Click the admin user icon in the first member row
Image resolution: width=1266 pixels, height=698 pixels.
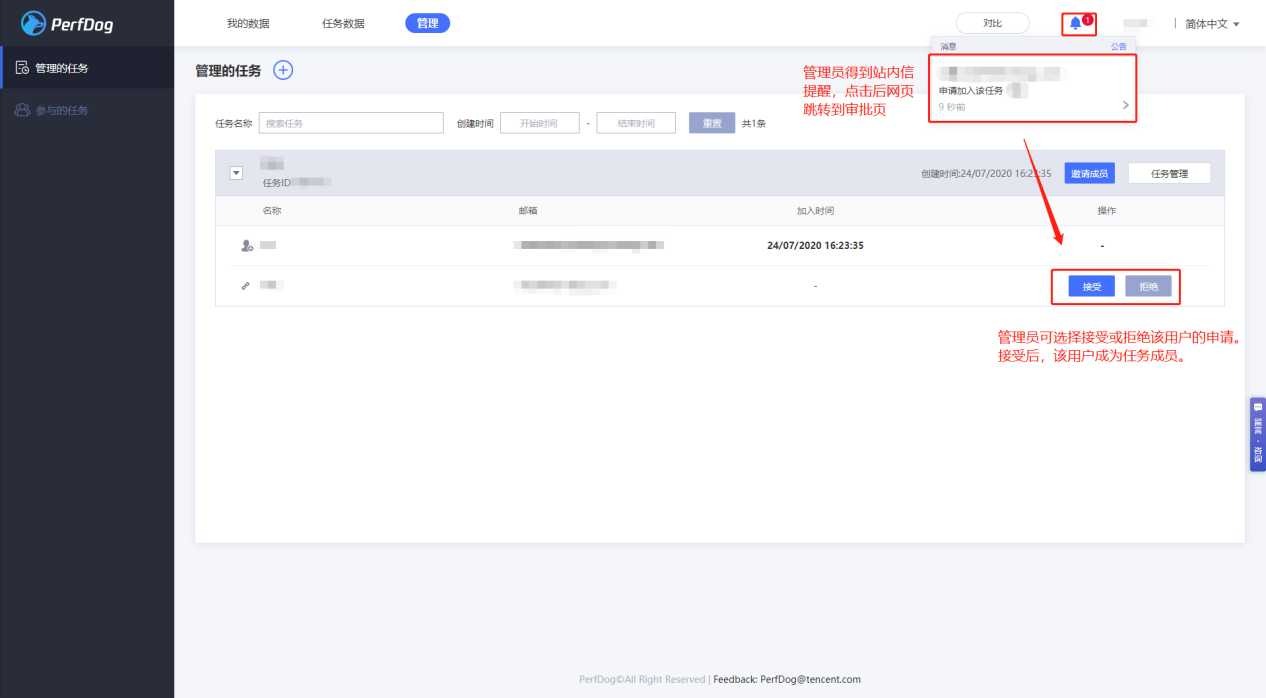pyautogui.click(x=247, y=245)
